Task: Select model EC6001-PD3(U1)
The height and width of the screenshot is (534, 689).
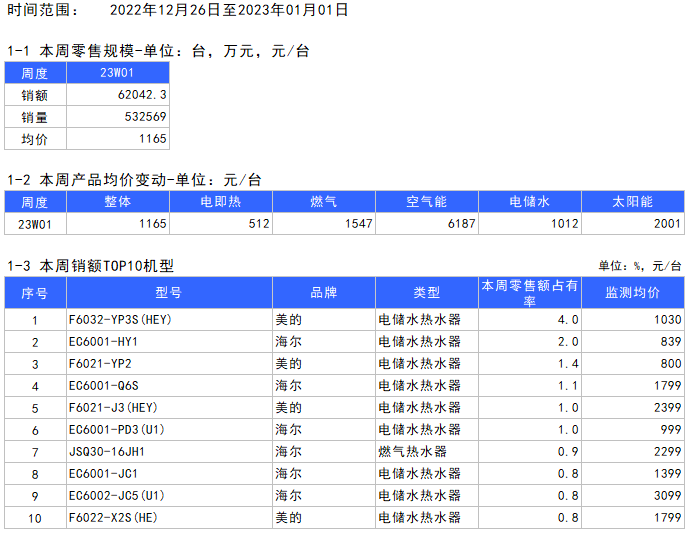Action: click(x=116, y=429)
